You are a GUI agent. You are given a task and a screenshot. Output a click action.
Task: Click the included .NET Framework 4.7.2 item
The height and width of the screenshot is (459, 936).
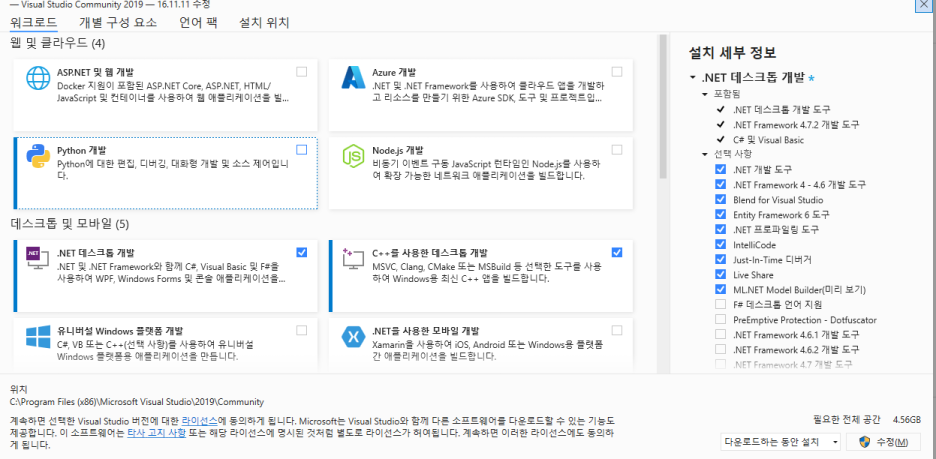coord(796,125)
